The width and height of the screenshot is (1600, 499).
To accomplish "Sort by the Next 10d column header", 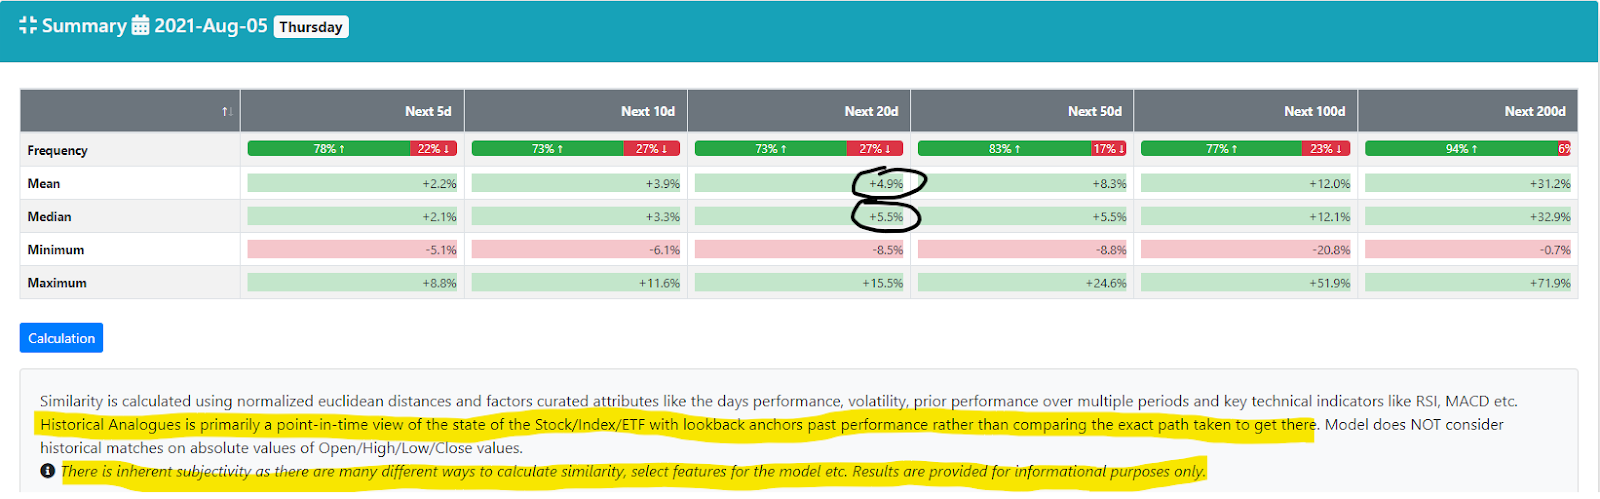I will [x=647, y=111].
